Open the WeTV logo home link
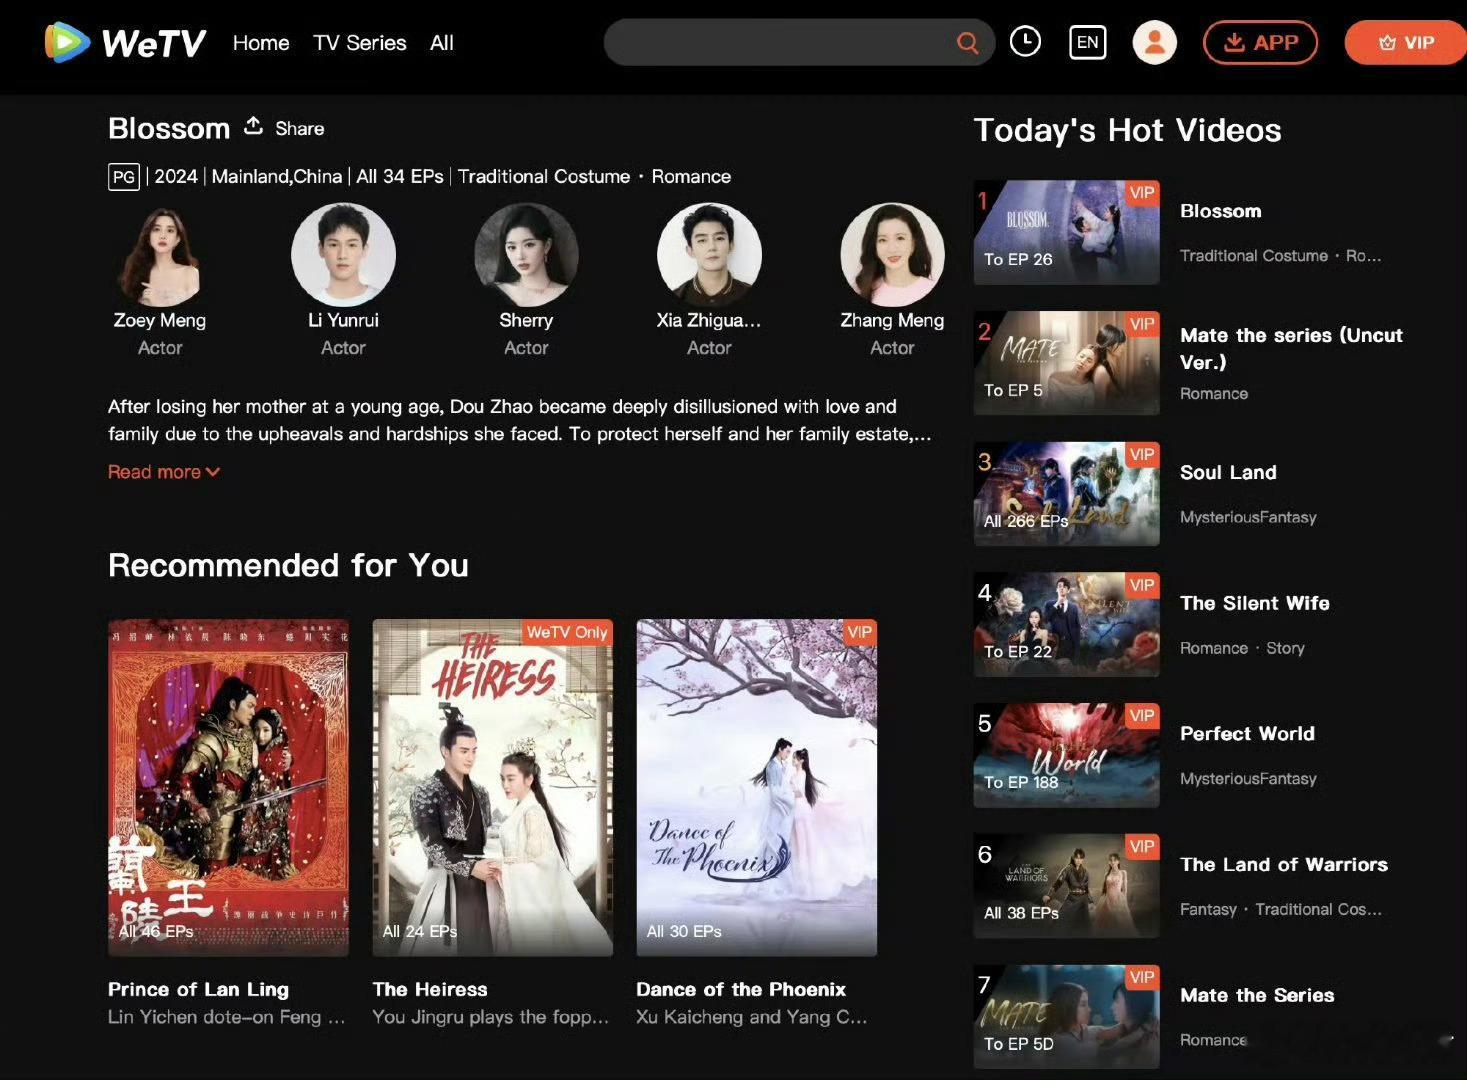1467x1080 pixels. click(126, 43)
